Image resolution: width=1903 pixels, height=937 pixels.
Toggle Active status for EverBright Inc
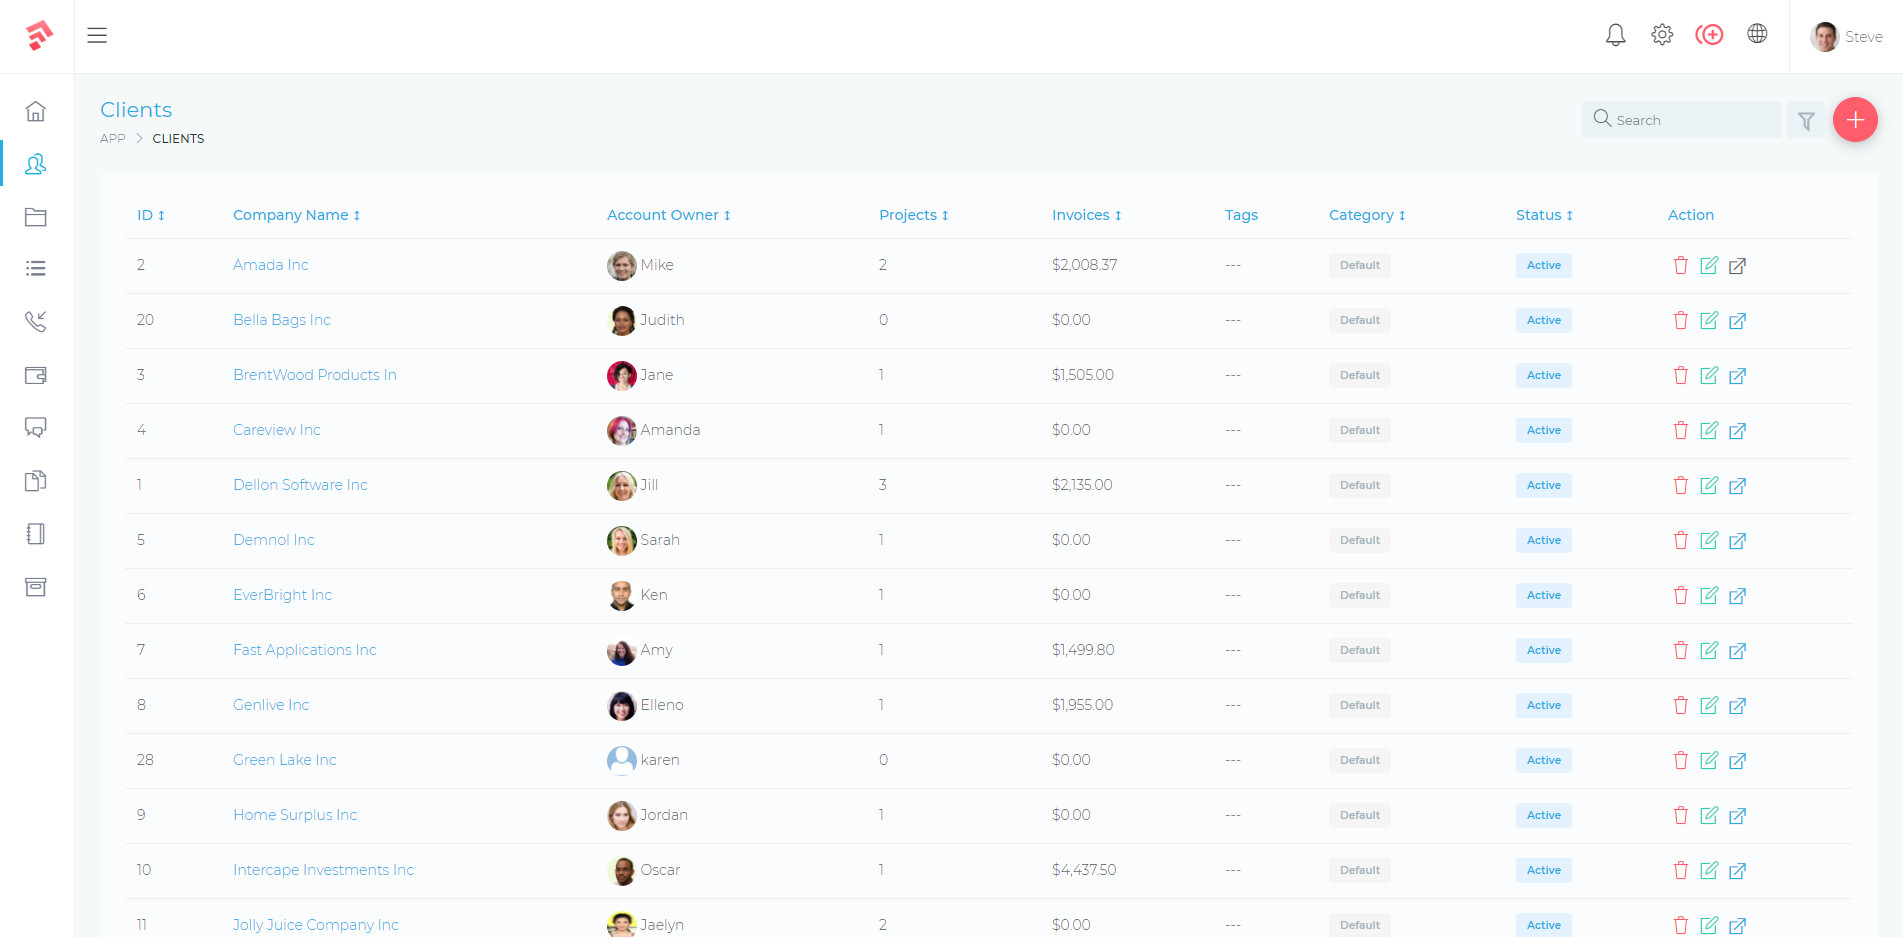[1543, 595]
